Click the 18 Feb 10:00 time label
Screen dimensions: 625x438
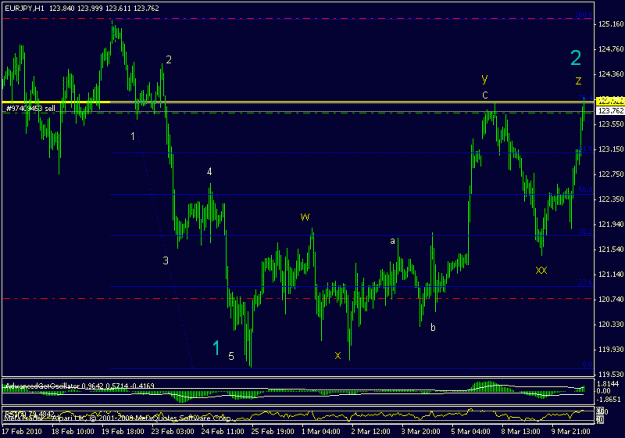pos(73,431)
